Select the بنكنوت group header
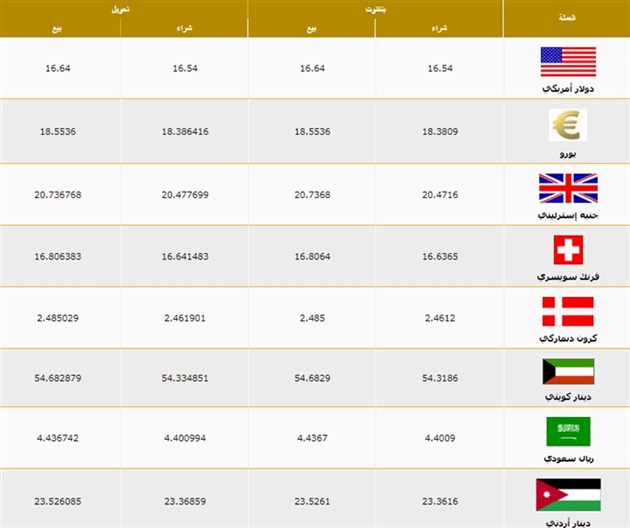Screen dimensions: 630x528 click(x=376, y=8)
